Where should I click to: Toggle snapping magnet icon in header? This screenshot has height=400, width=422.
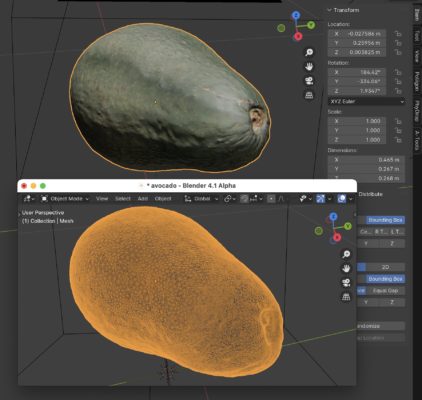point(244,199)
